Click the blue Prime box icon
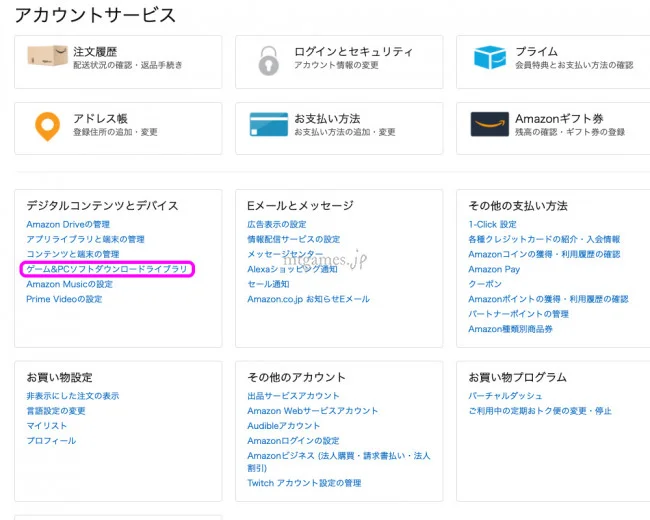Viewport: 650px width, 520px height. 490,57
